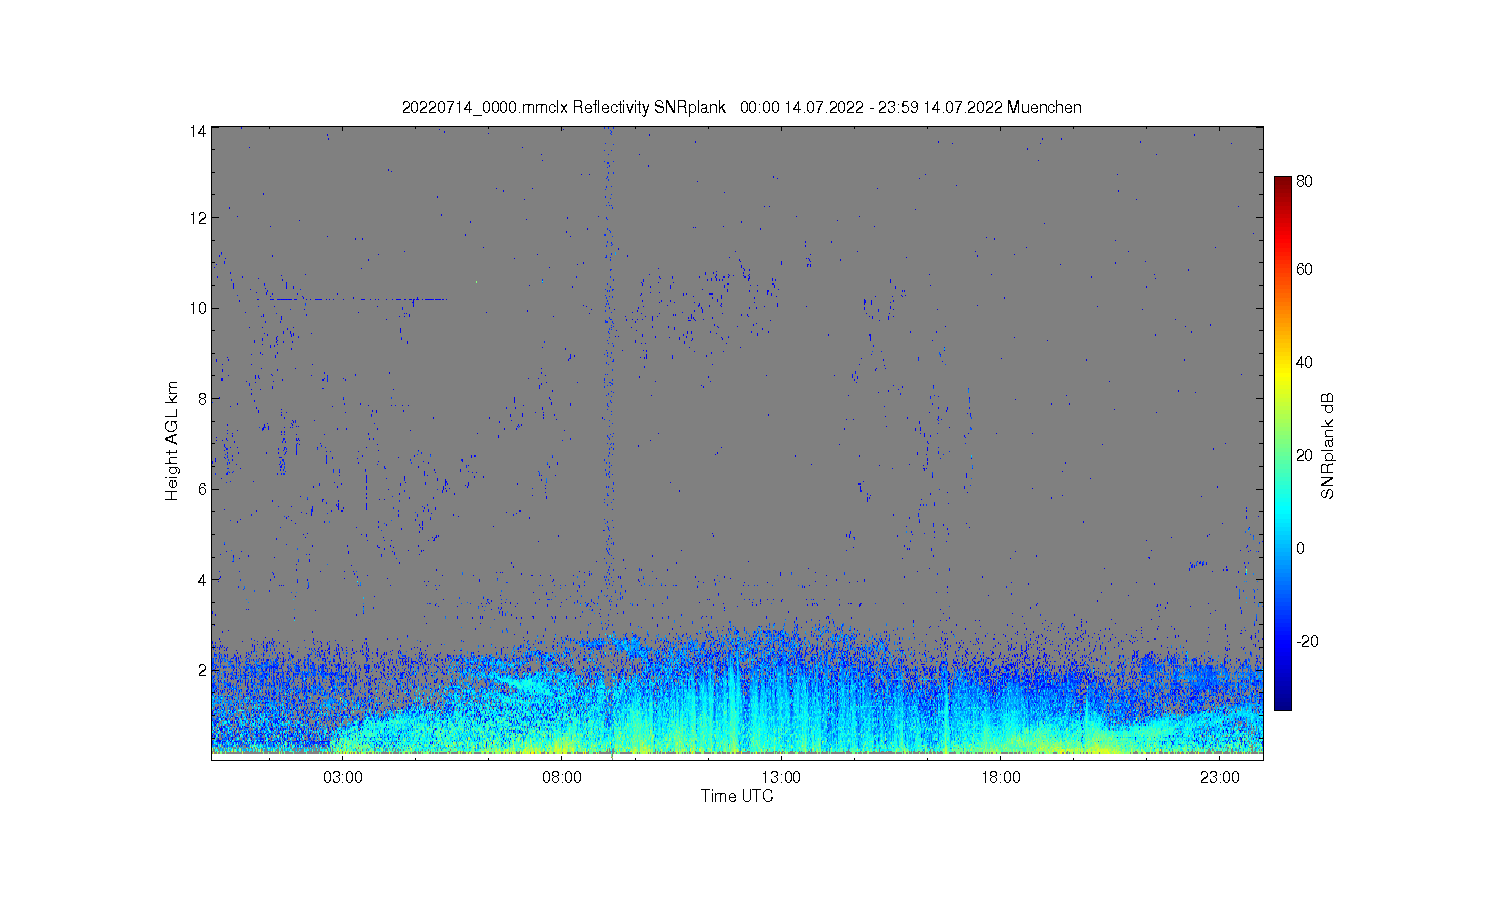Click the colorbar value 40
The height and width of the screenshot is (900, 1500).
(1304, 362)
